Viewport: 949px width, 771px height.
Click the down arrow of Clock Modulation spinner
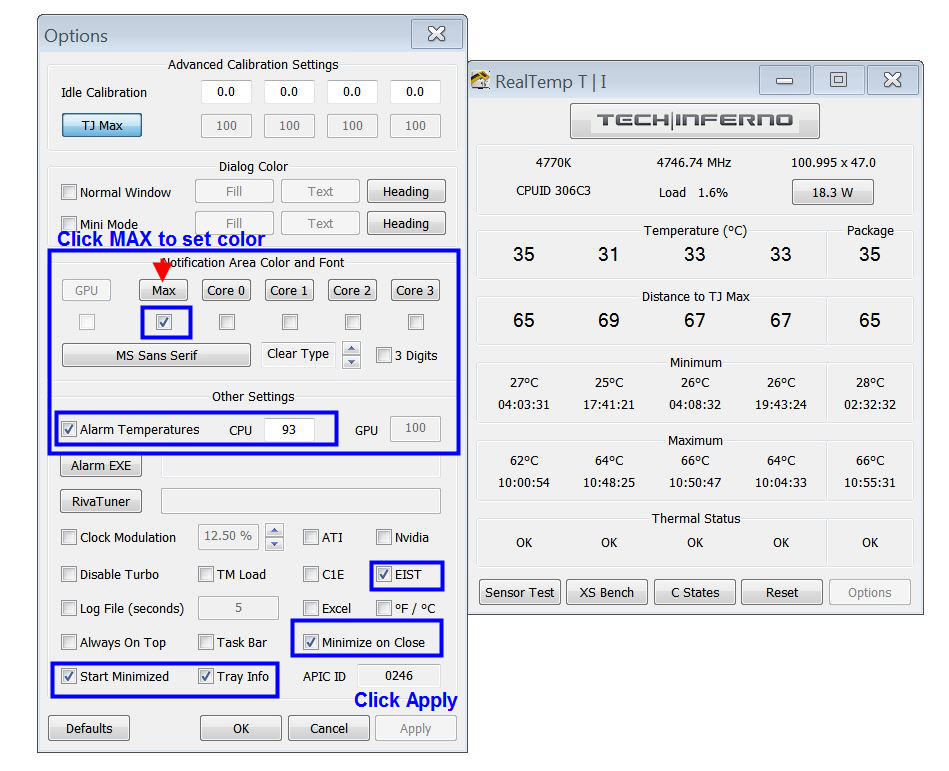274,543
